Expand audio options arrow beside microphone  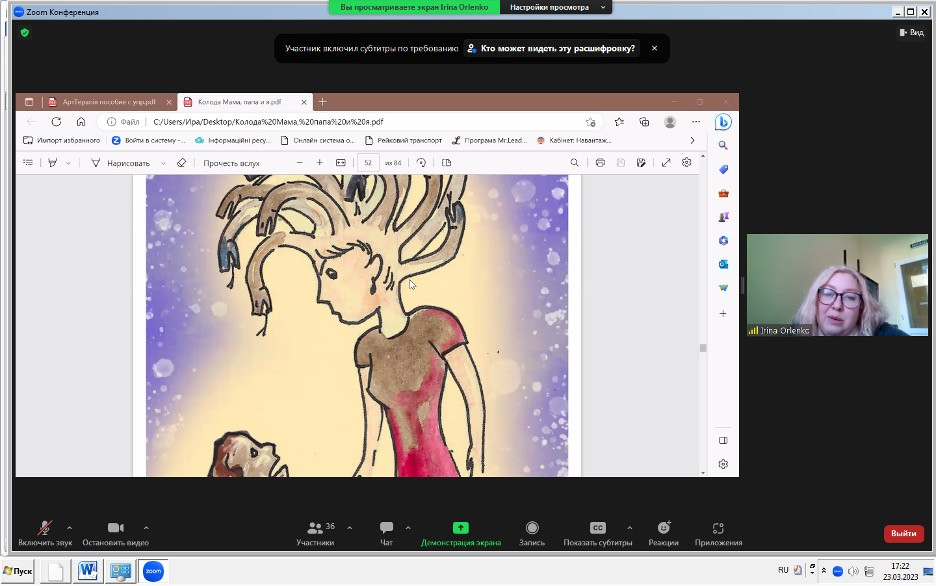(69, 527)
